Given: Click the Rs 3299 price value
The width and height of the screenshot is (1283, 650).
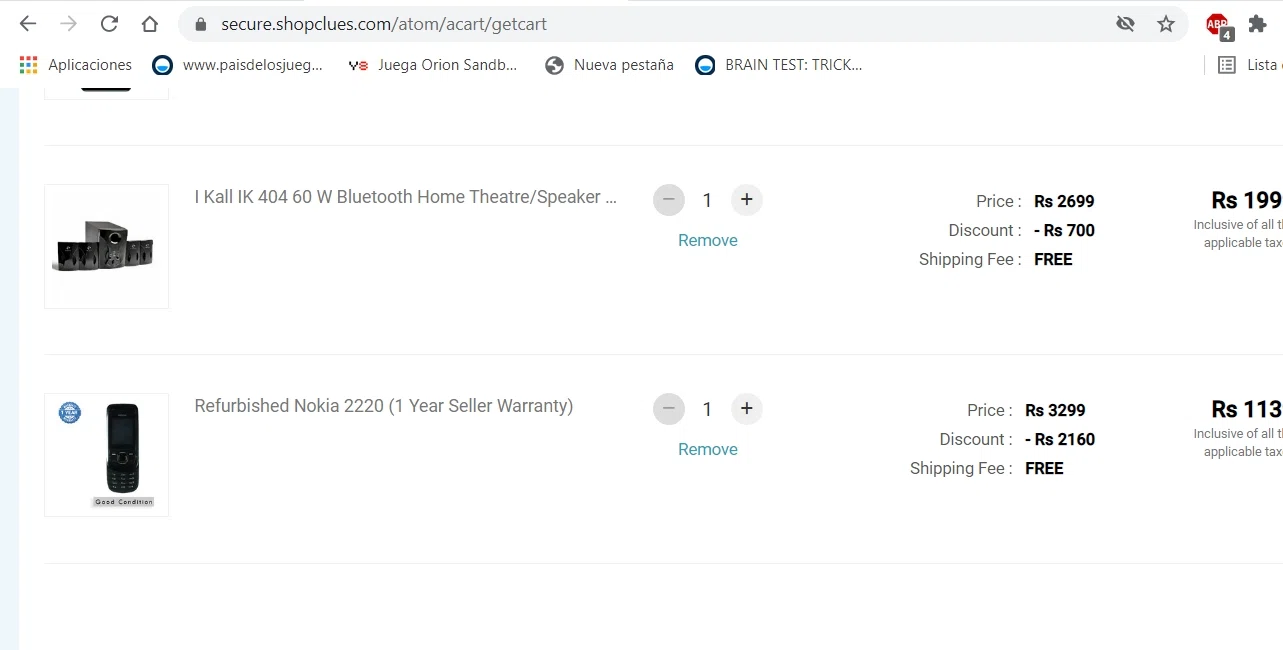Looking at the screenshot, I should coord(1055,410).
